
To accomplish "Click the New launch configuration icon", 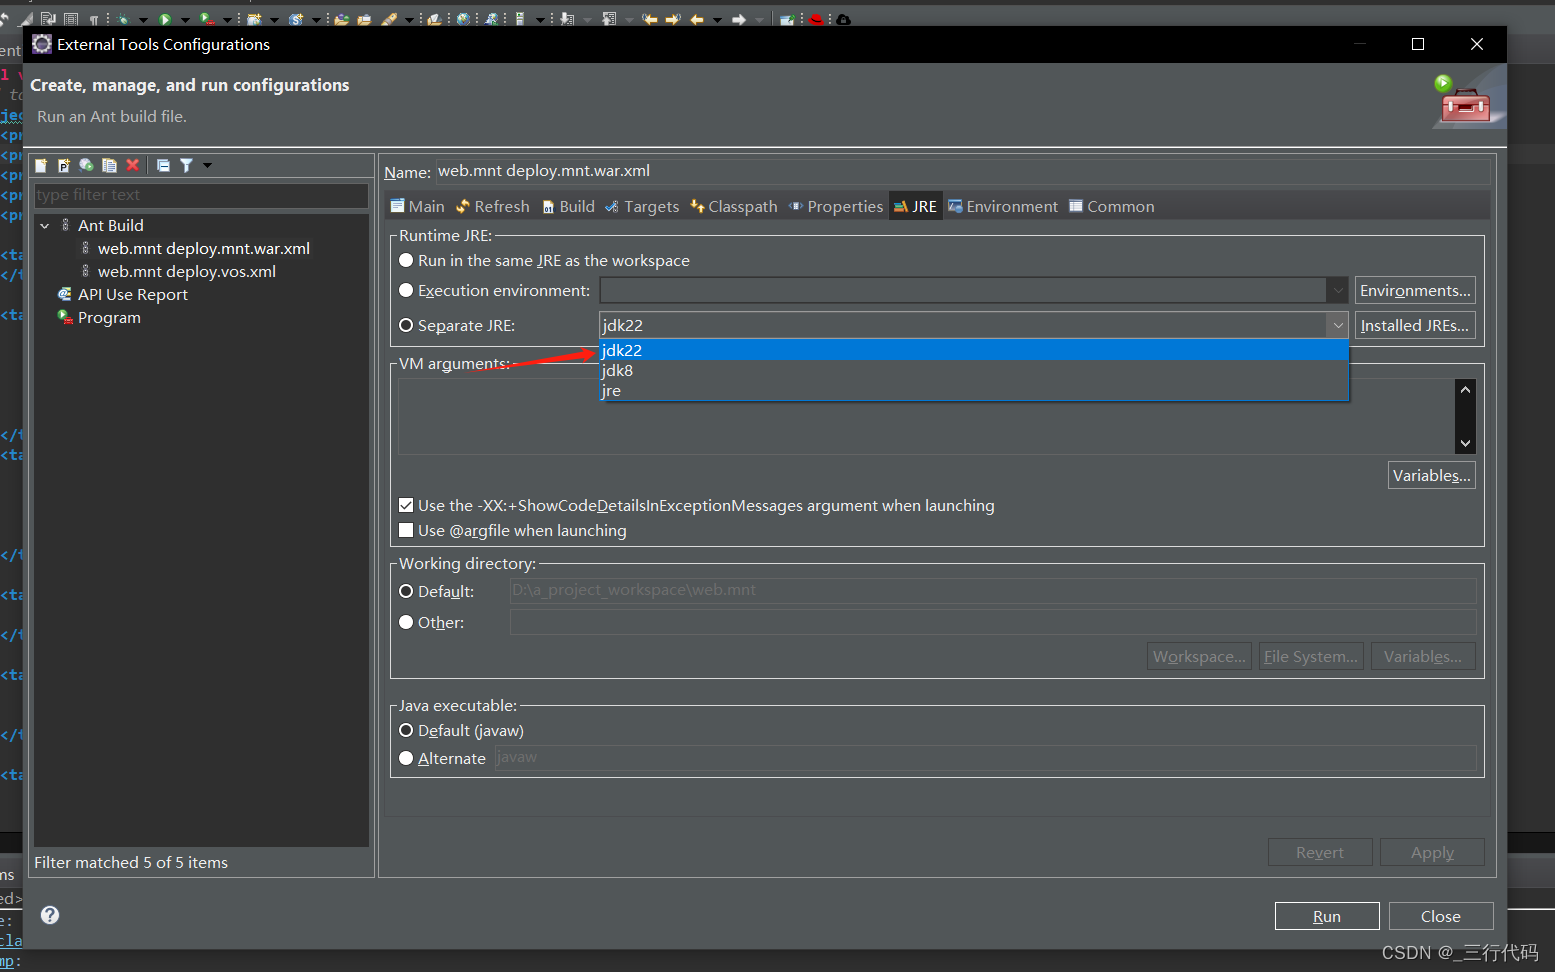I will tap(41, 165).
